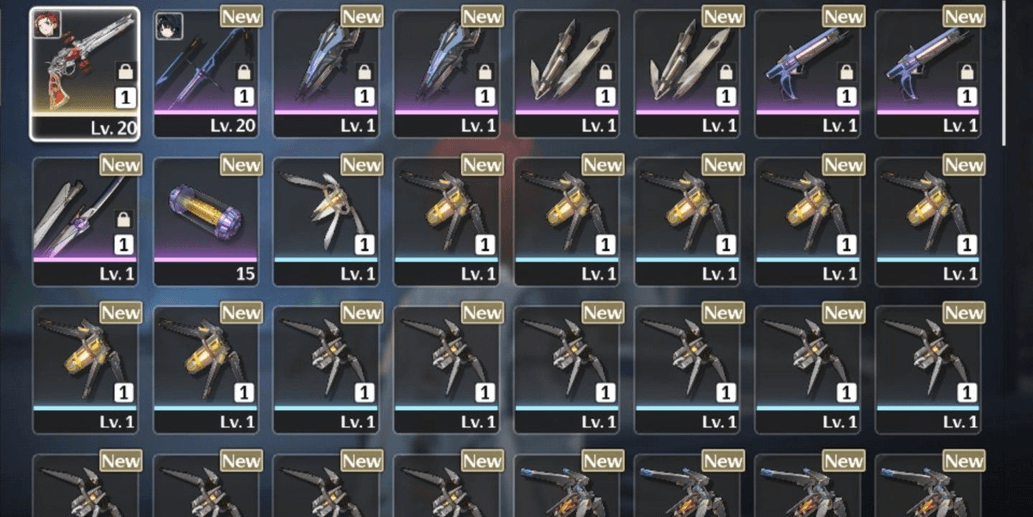Toggle the lock on the purple-hilted twin sword

pos(123,219)
